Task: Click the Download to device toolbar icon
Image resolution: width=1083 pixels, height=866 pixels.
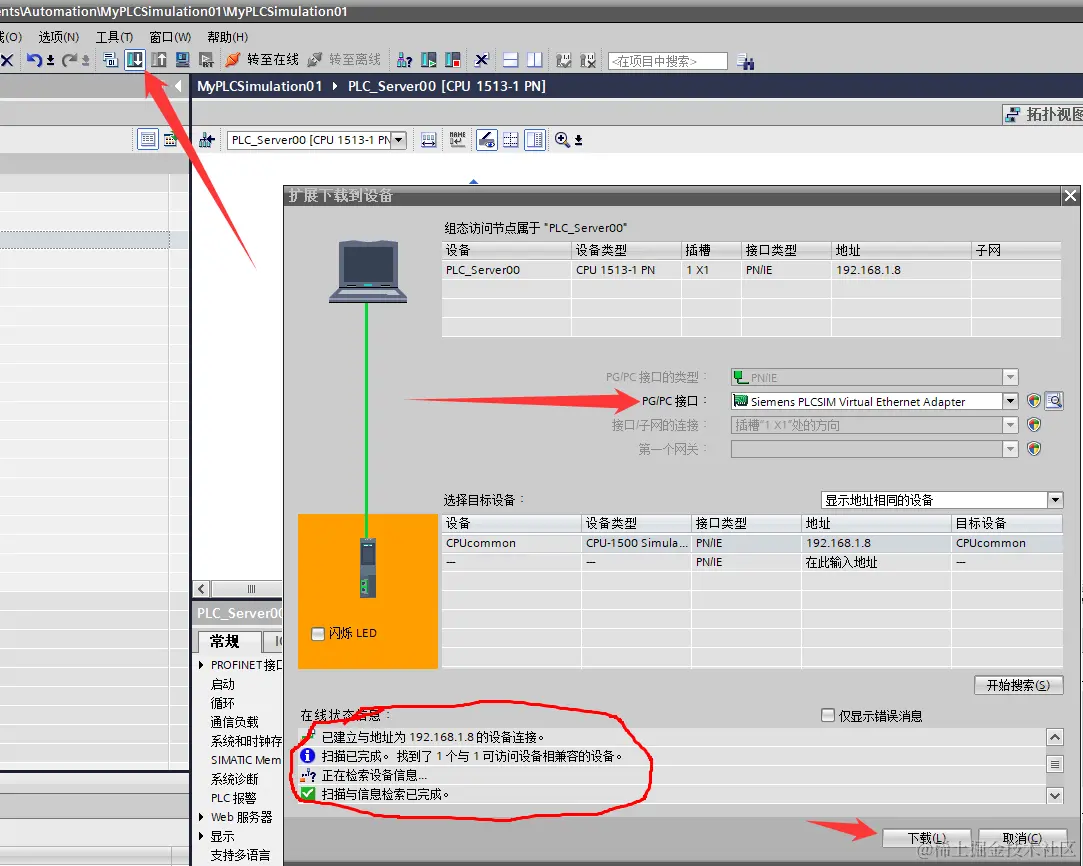Action: [135, 60]
